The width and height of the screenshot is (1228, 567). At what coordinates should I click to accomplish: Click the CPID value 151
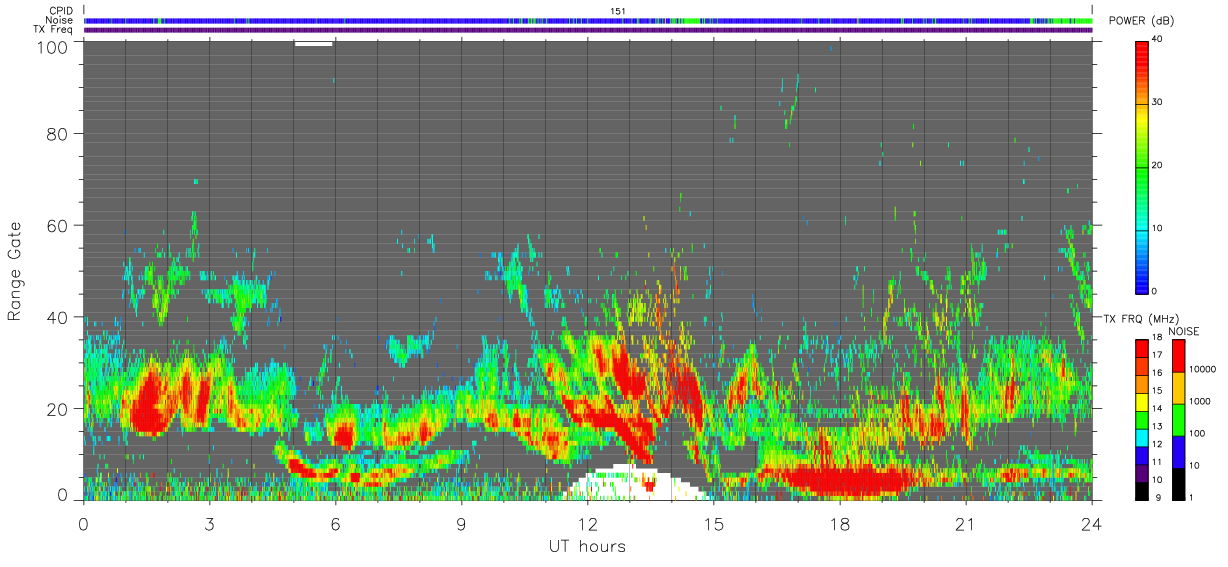click(x=618, y=11)
